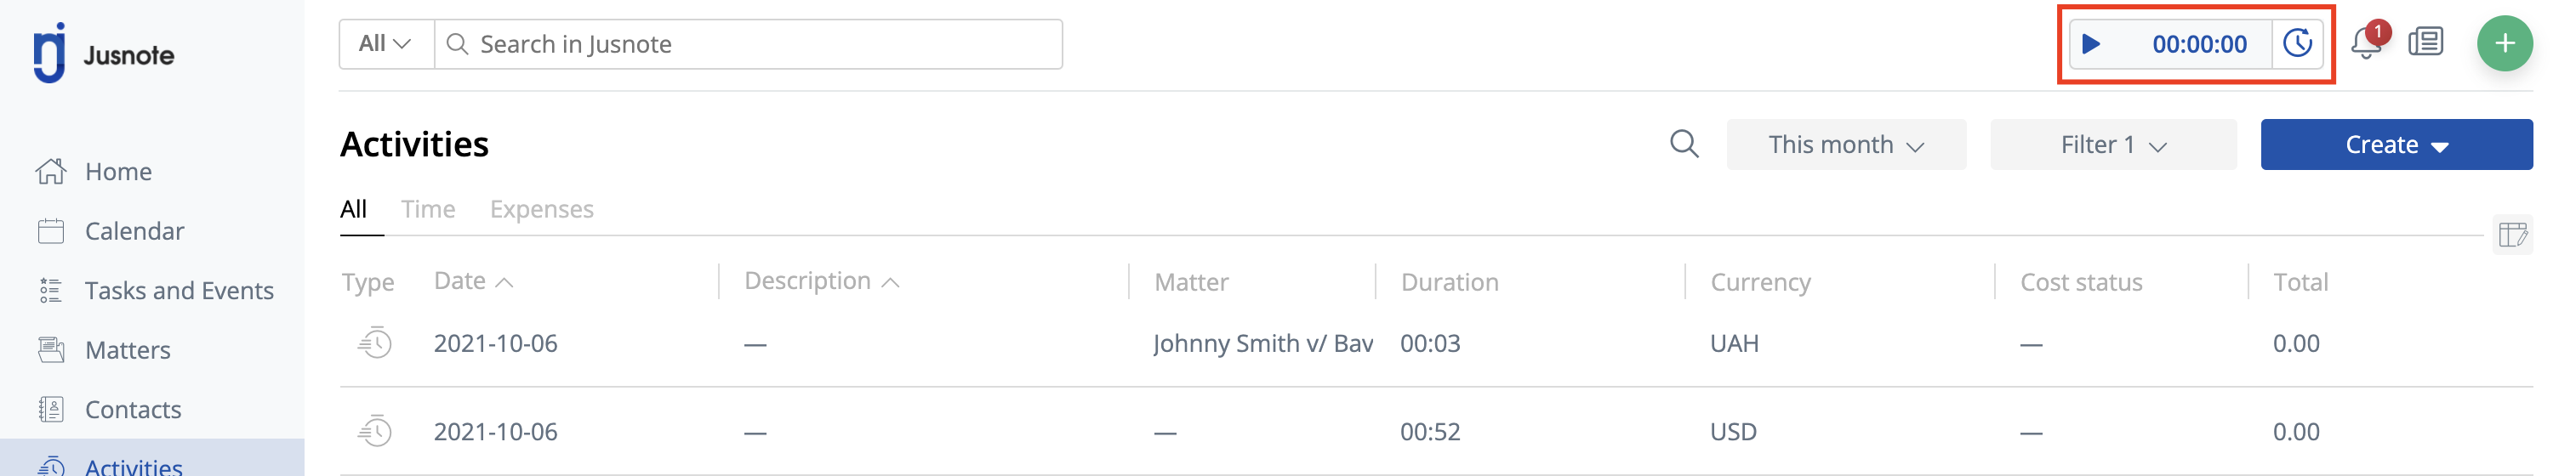Viewport: 2576px width, 476px height.
Task: Open the Johnny Smith v/ Bav activity row
Action: coord(1435,344)
